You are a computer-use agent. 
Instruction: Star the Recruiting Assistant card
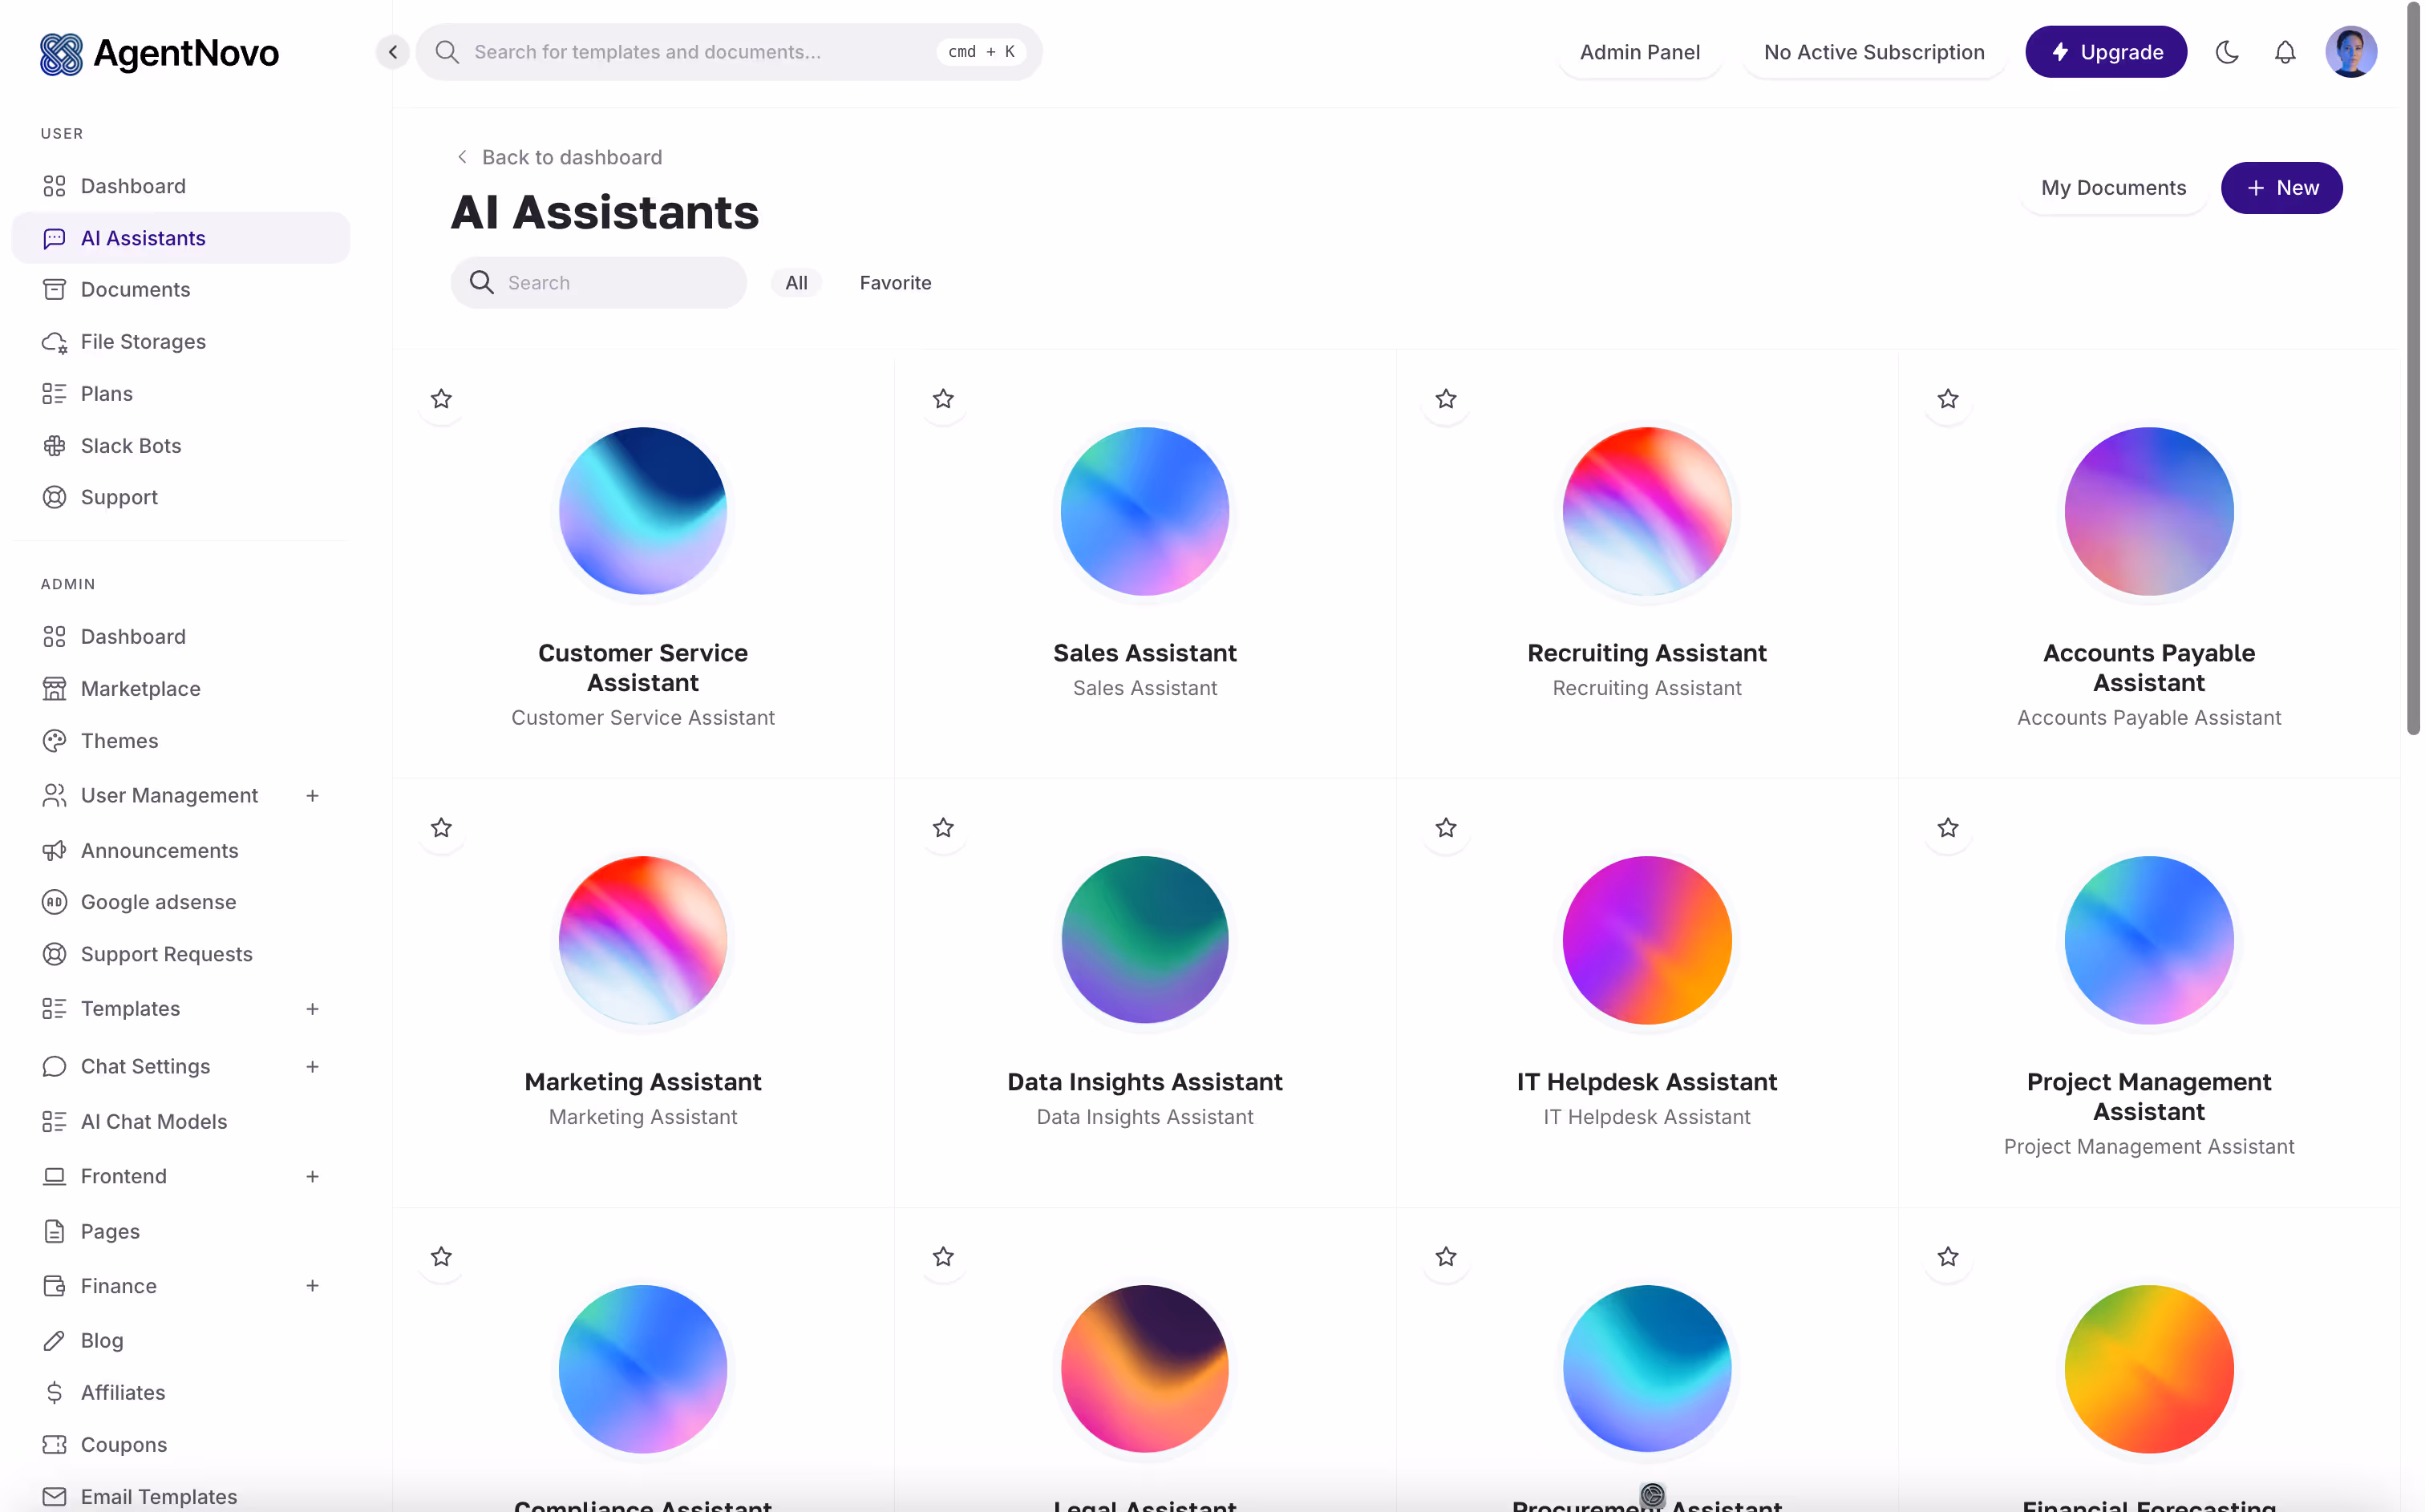click(x=1445, y=399)
